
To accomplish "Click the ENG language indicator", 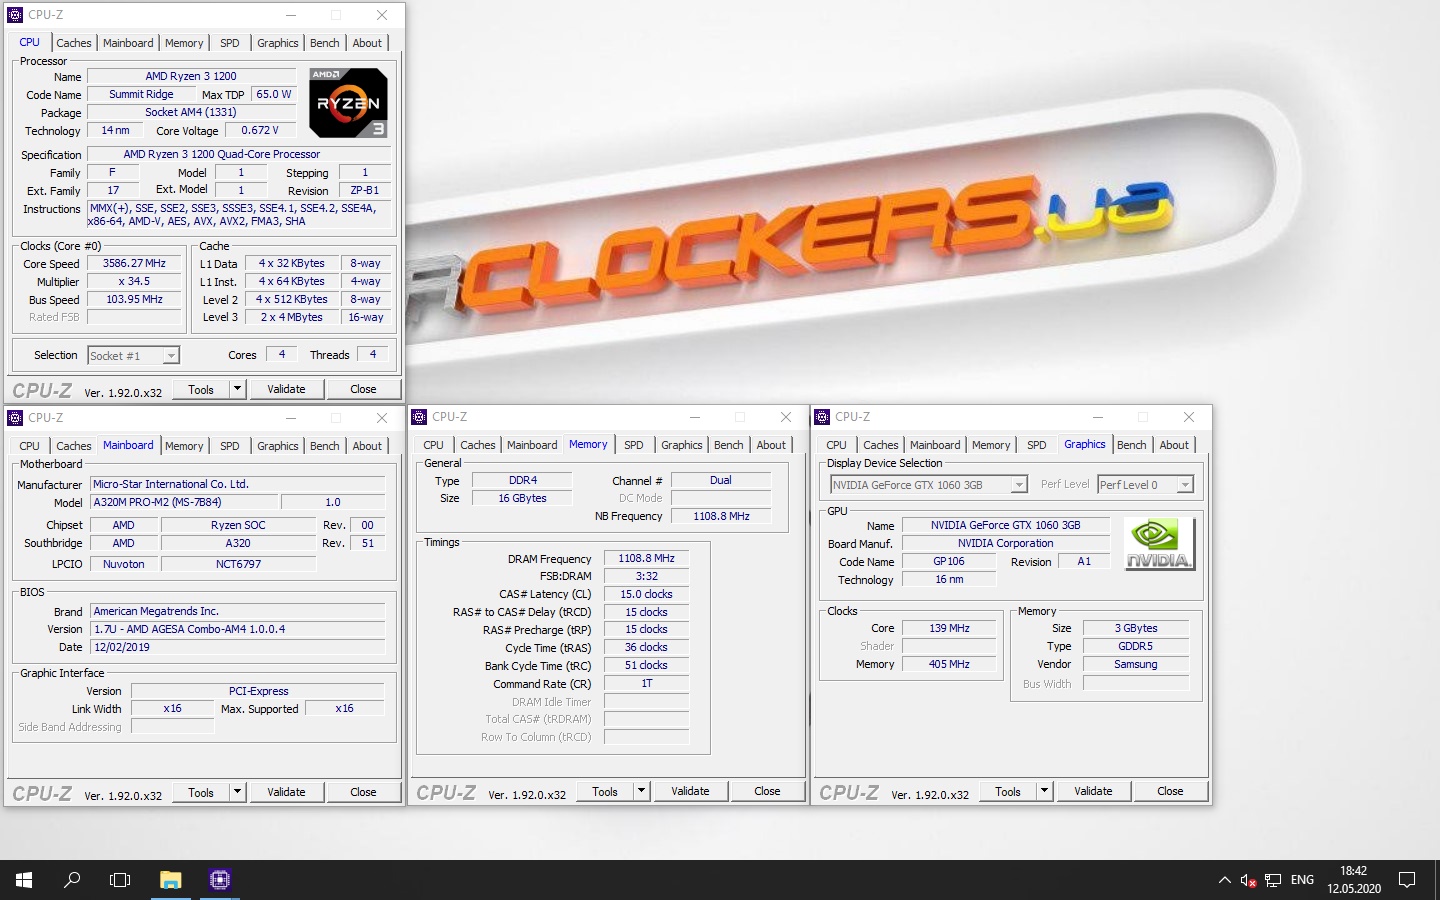I will 1302,880.
